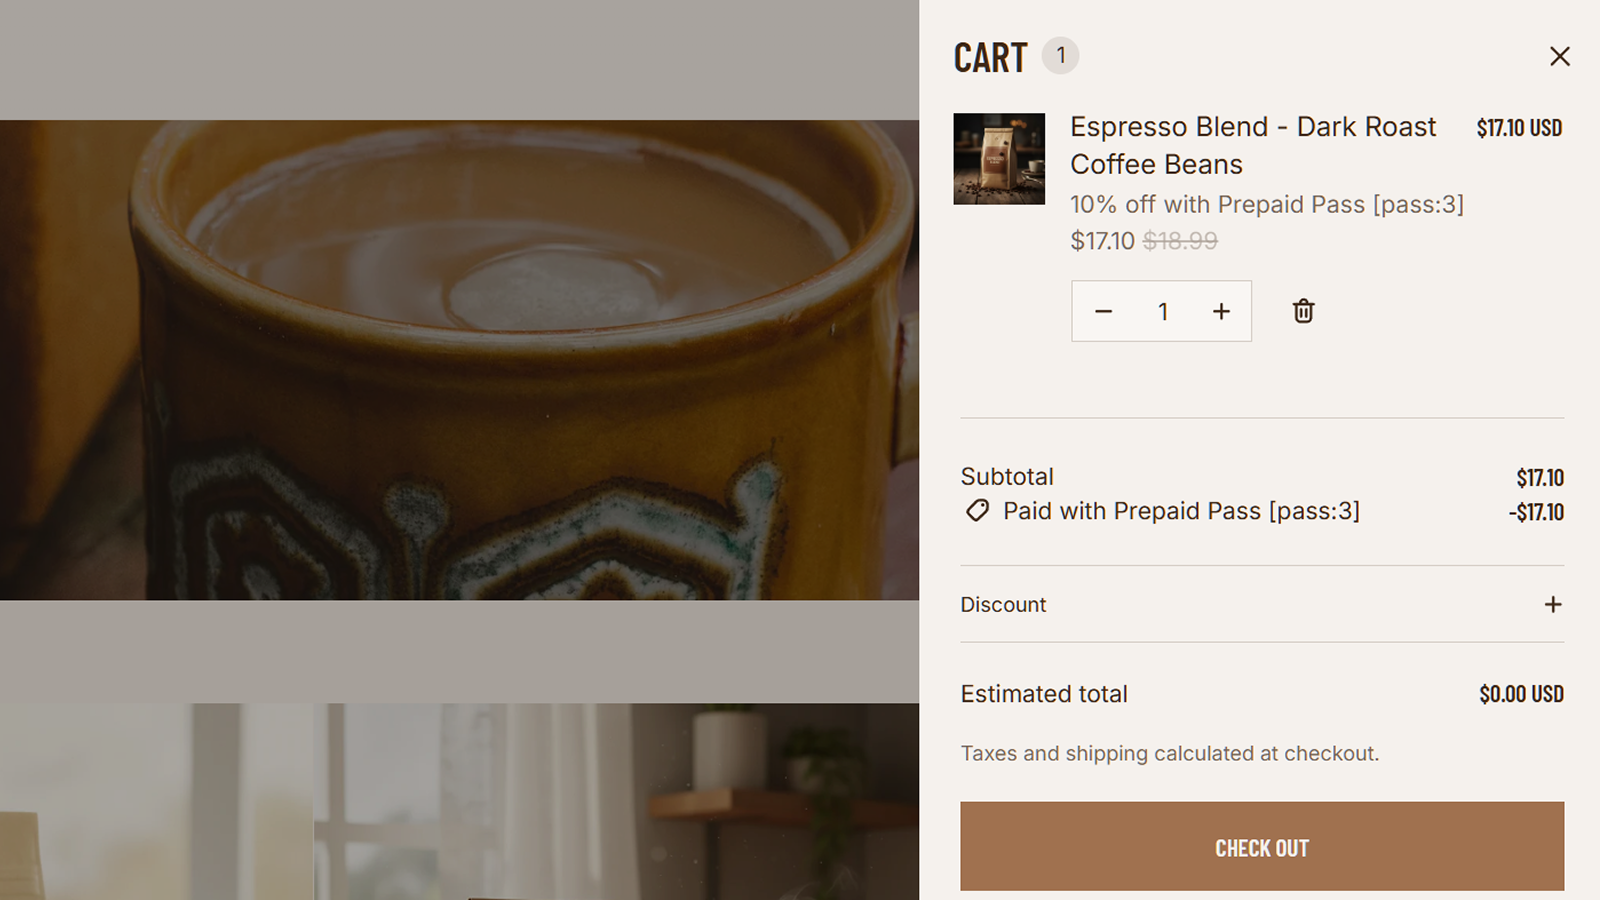Click the dimmed coffee mug image
Image resolution: width=1600 pixels, height=900 pixels.
(459, 360)
